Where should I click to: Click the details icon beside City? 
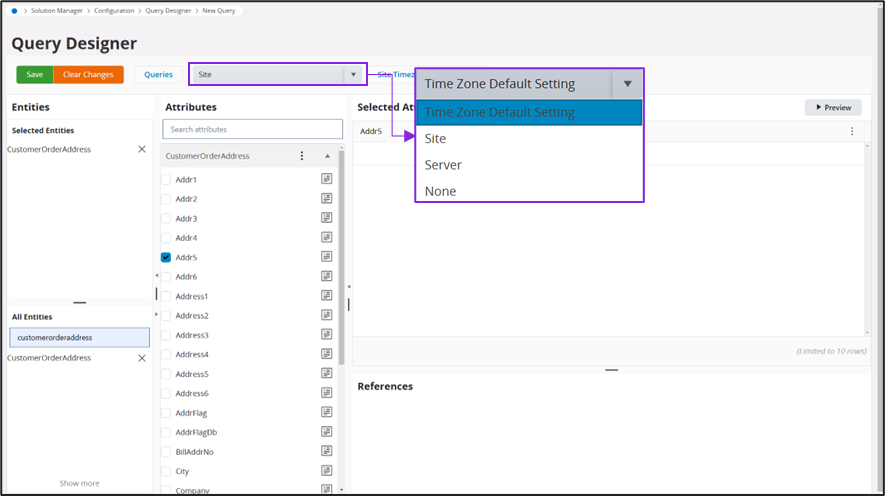326,471
